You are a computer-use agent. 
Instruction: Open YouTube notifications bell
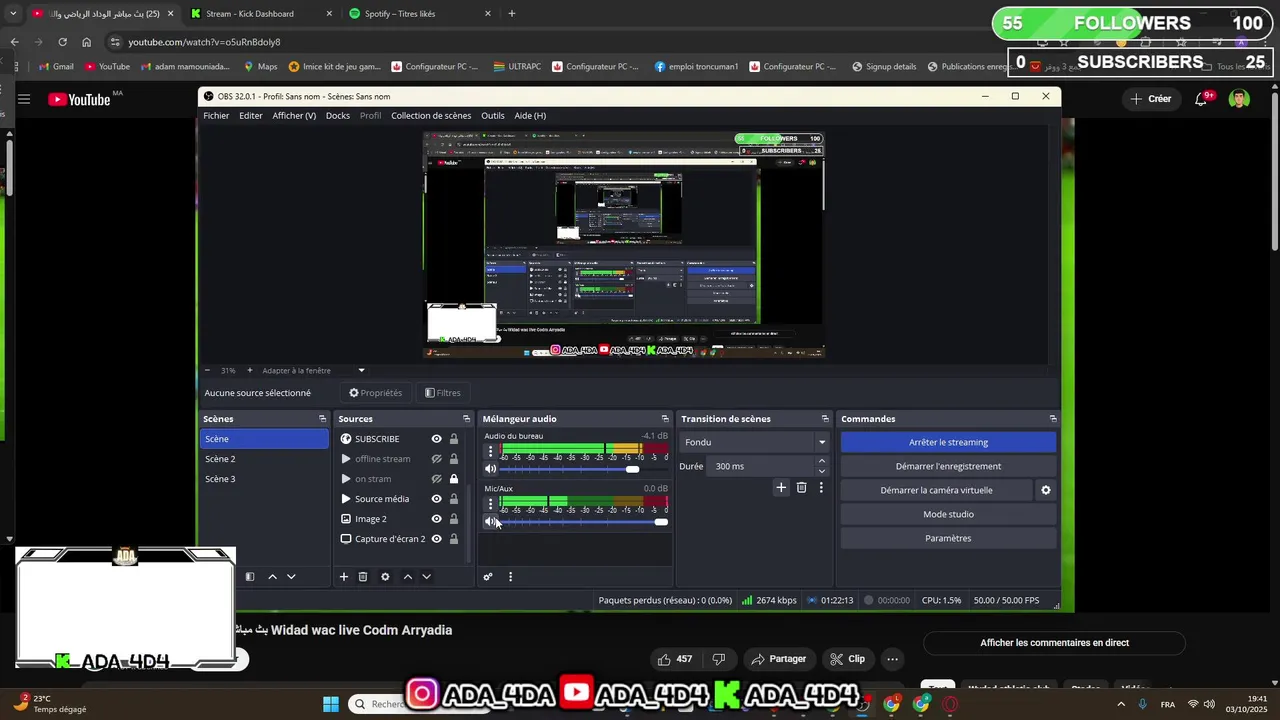1202,99
